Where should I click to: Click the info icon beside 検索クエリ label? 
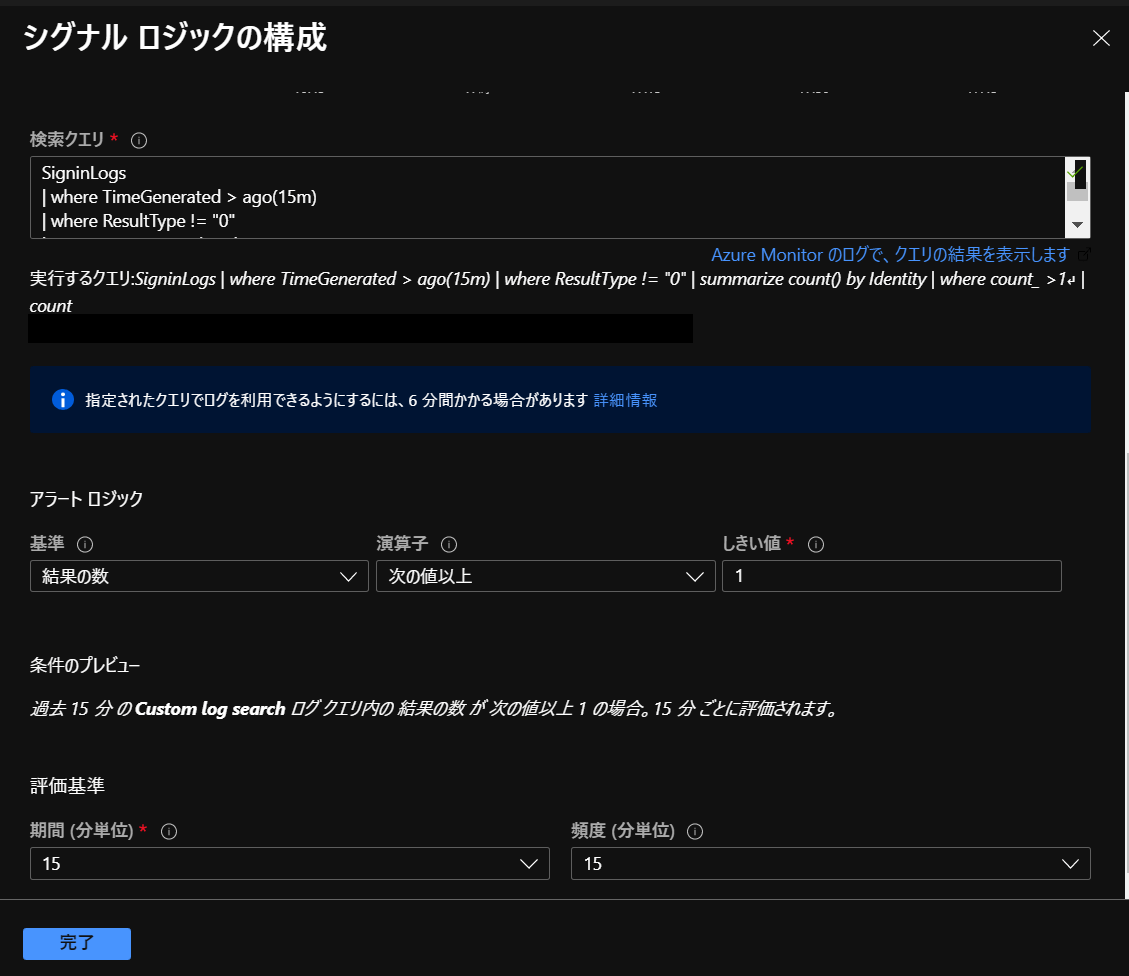pos(140,139)
